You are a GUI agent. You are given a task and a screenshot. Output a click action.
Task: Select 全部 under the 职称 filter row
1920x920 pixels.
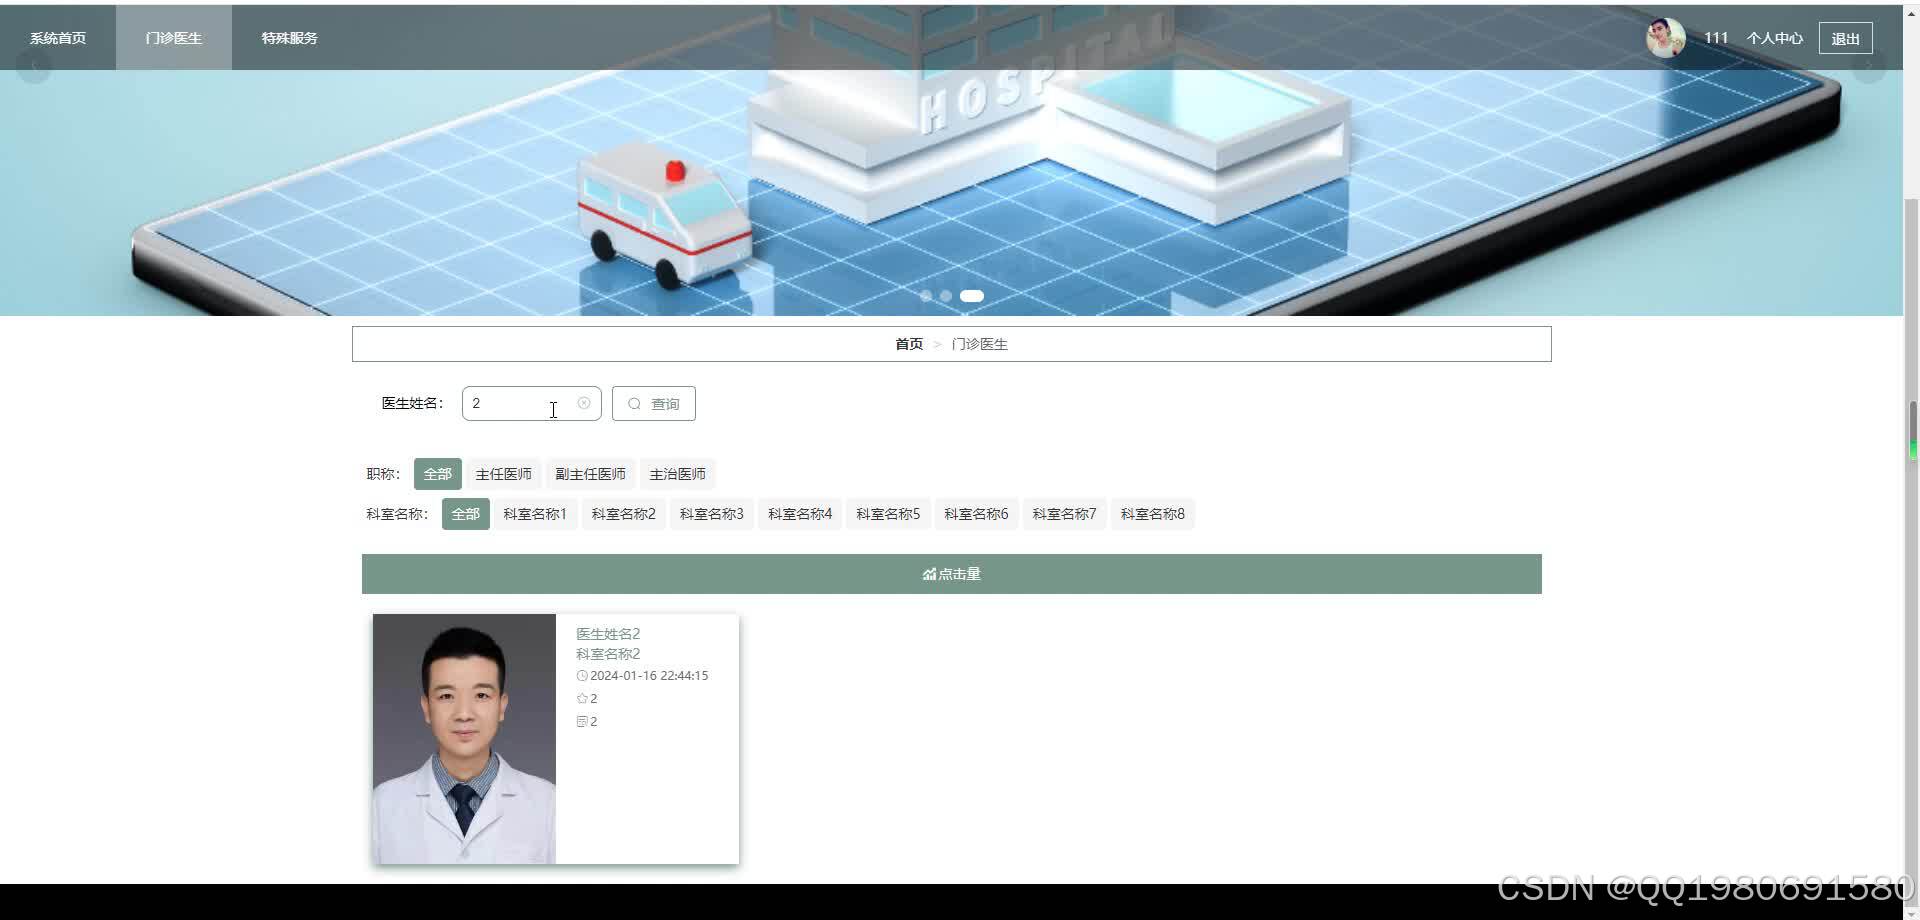[x=437, y=473]
